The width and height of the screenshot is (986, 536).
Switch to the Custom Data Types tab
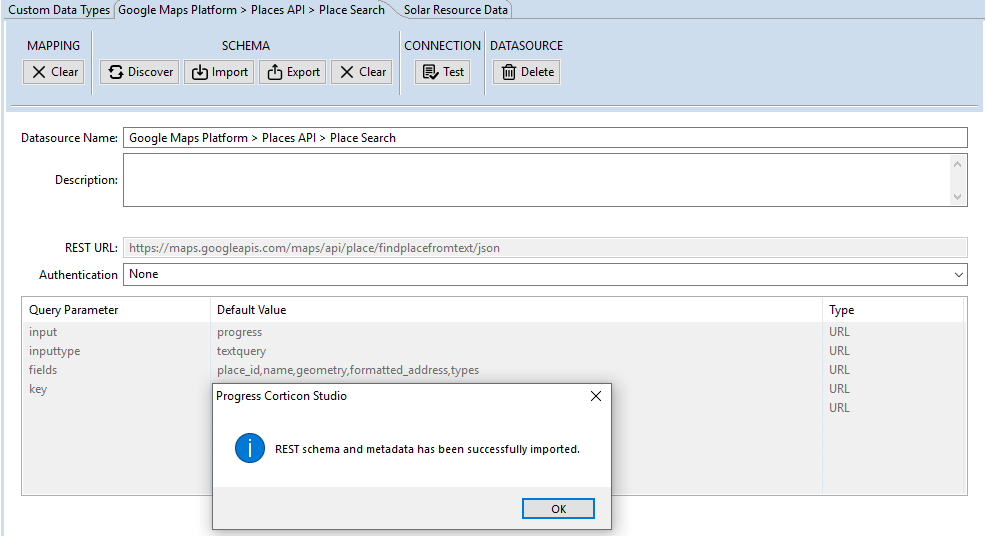pos(58,10)
